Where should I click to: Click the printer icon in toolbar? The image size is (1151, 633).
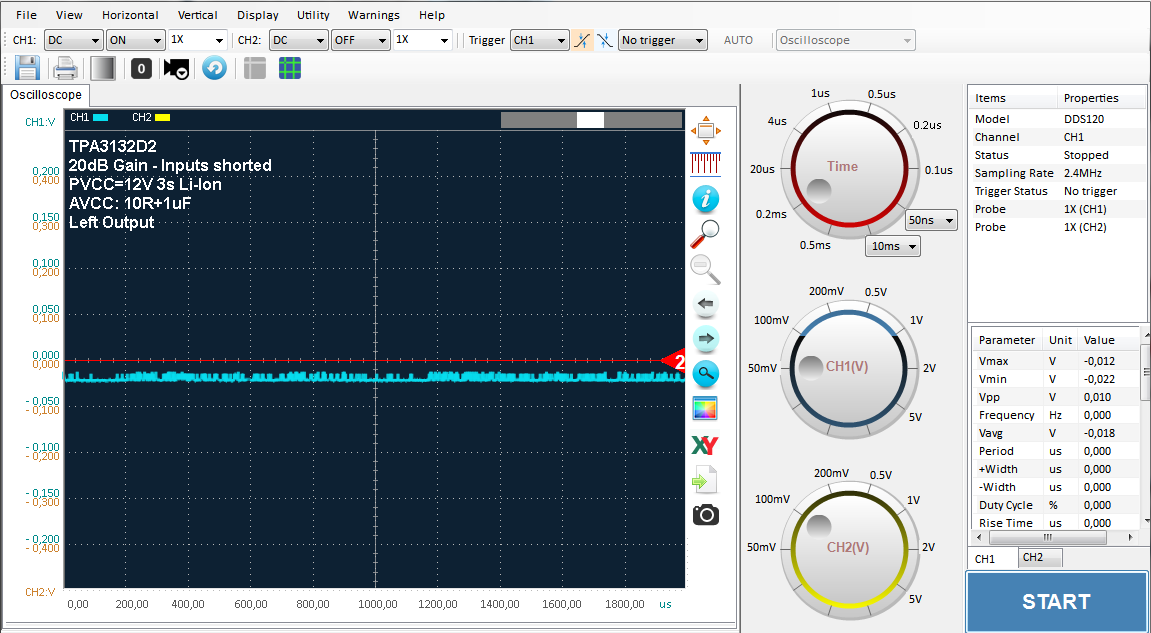pos(65,68)
